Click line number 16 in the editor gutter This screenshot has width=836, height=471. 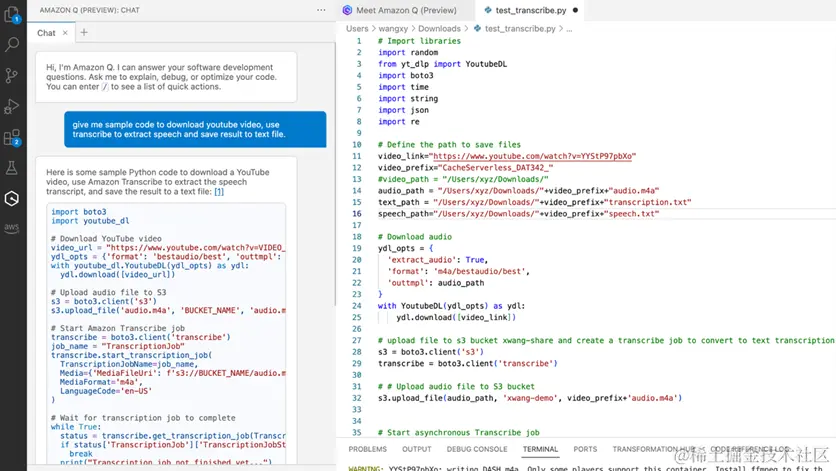click(x=357, y=214)
